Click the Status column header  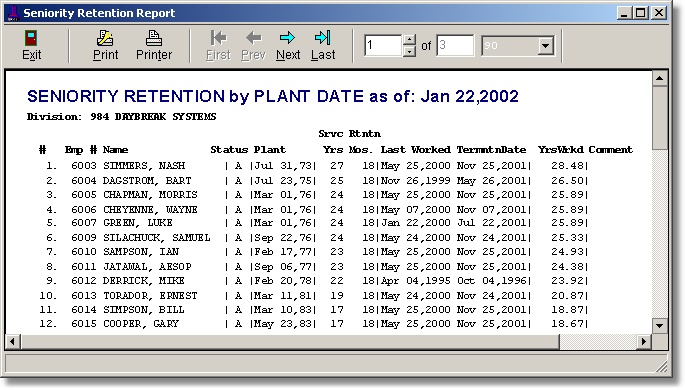pyautogui.click(x=229, y=150)
